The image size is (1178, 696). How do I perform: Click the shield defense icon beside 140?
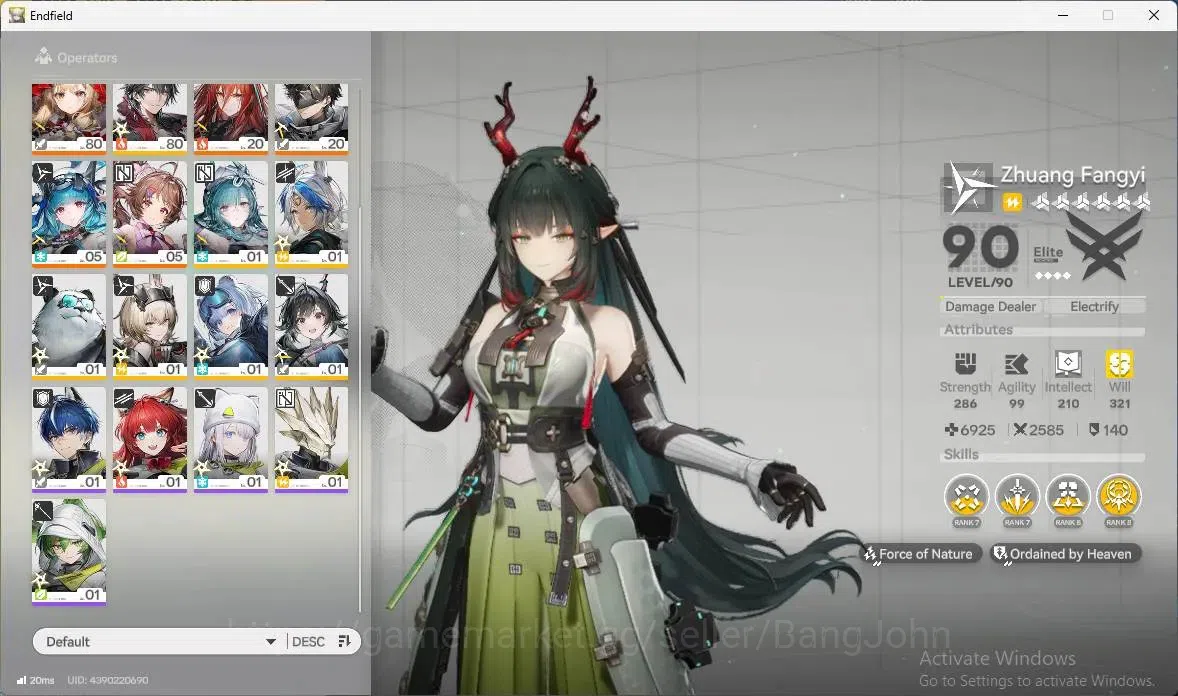pos(1094,430)
